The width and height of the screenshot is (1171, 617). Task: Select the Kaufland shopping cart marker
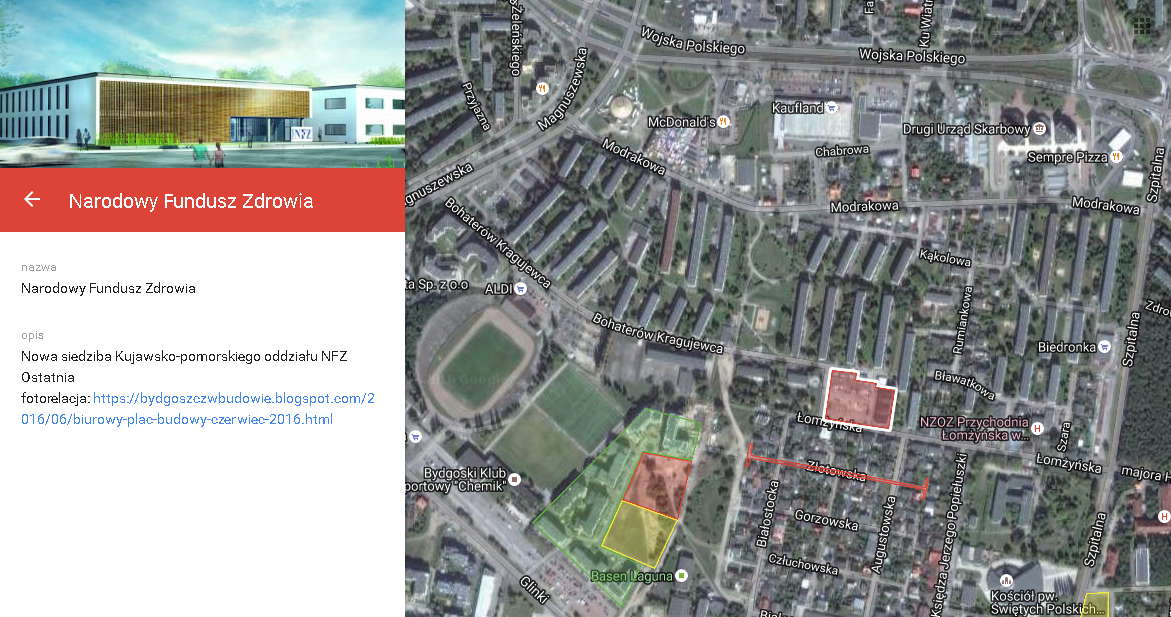(831, 108)
